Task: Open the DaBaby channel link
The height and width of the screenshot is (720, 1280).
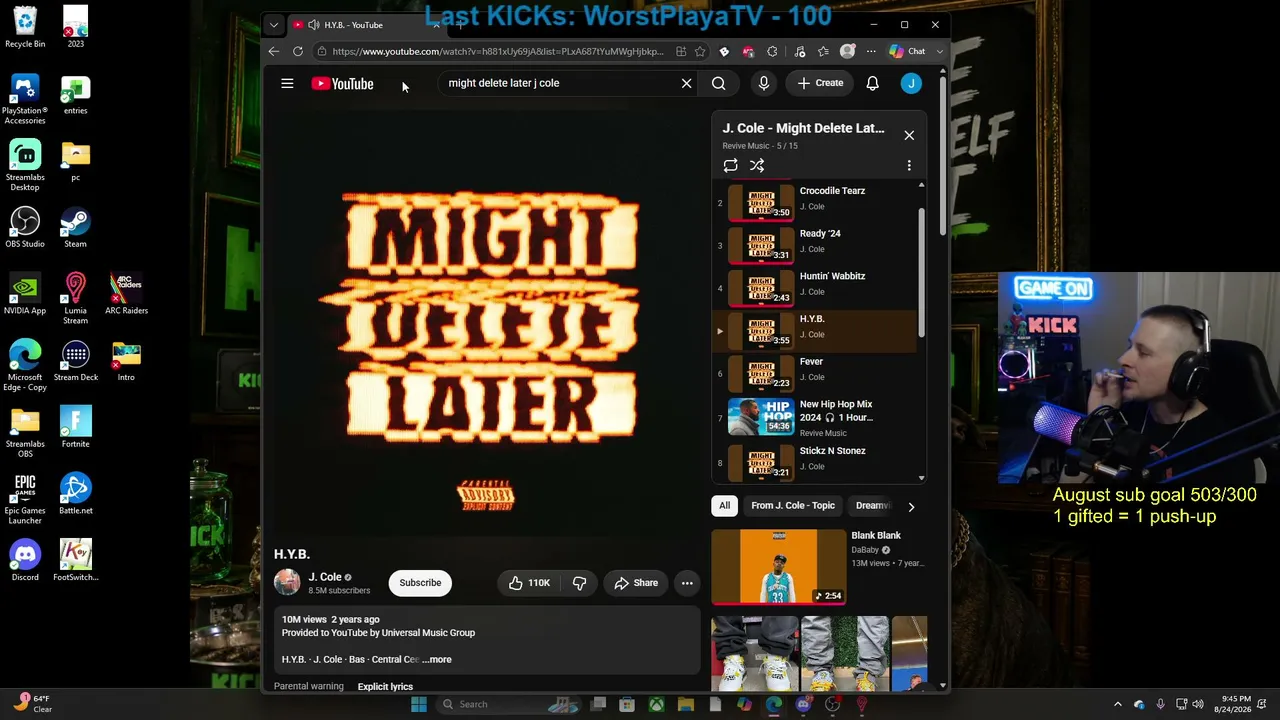Action: point(865,550)
